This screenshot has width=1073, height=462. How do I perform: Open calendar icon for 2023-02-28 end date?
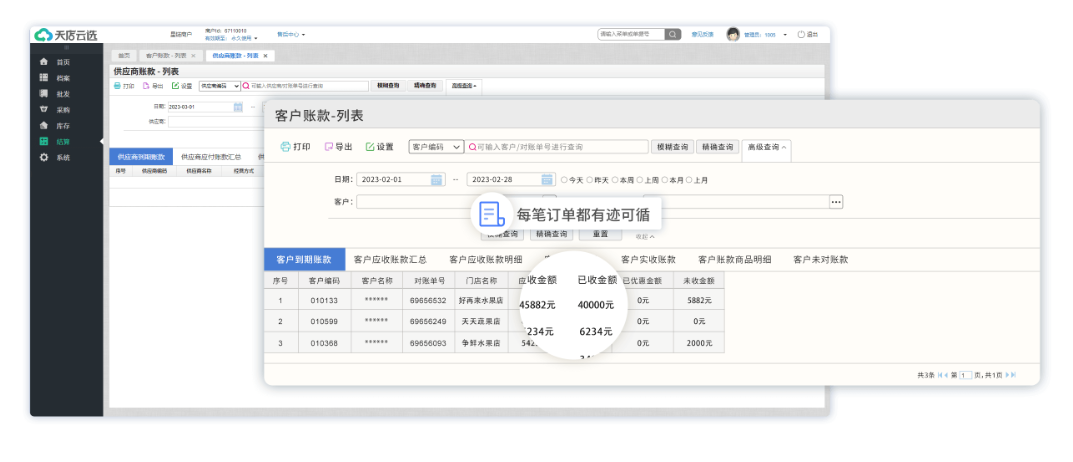pyautogui.click(x=547, y=180)
